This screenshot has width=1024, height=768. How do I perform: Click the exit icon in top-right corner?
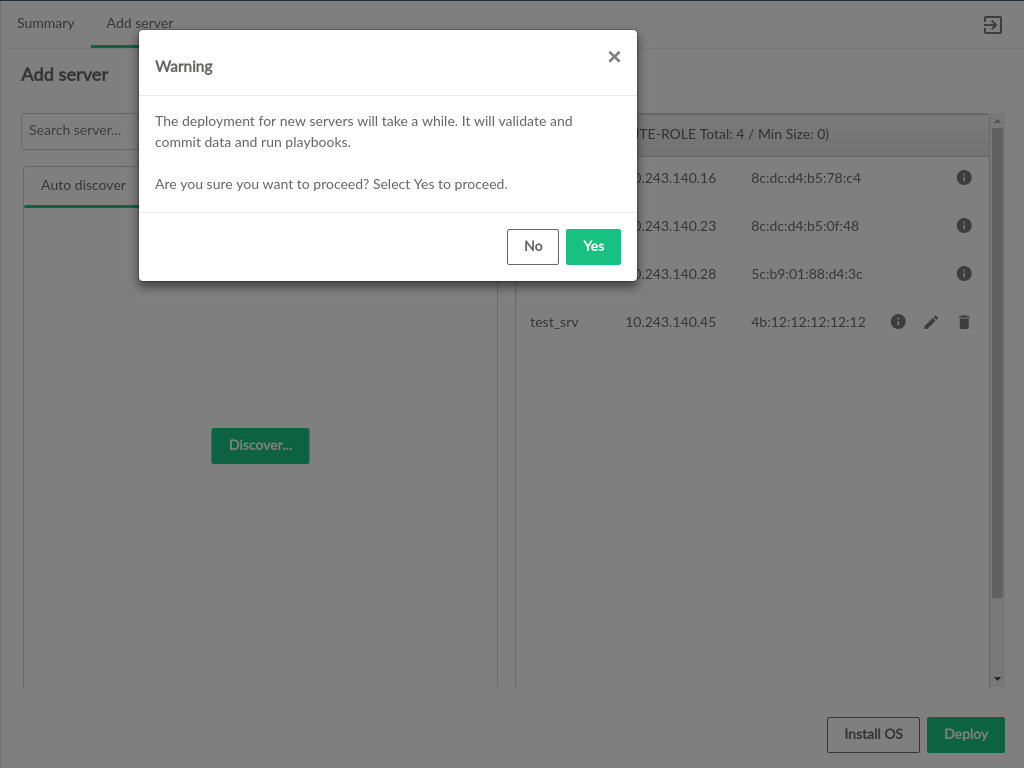point(992,25)
